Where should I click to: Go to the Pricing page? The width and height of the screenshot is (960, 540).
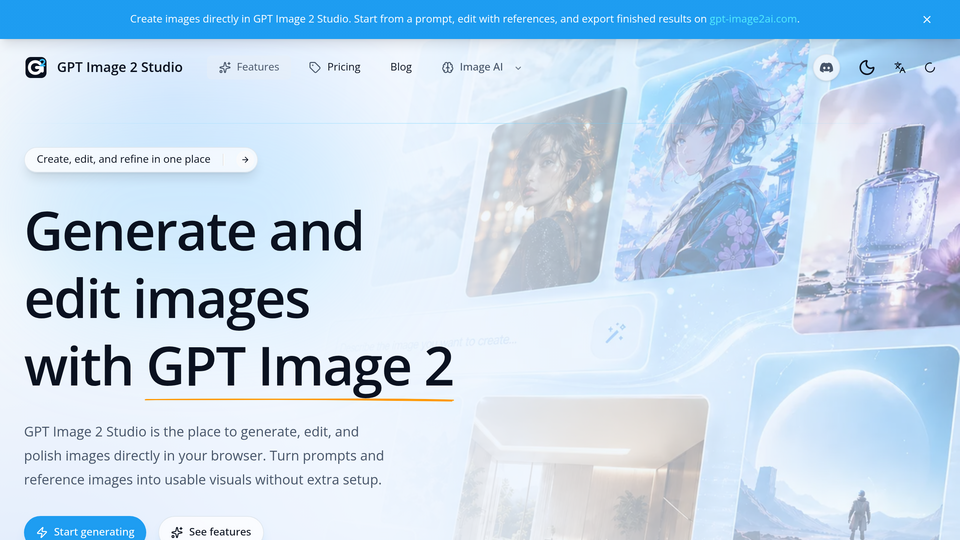tap(335, 67)
